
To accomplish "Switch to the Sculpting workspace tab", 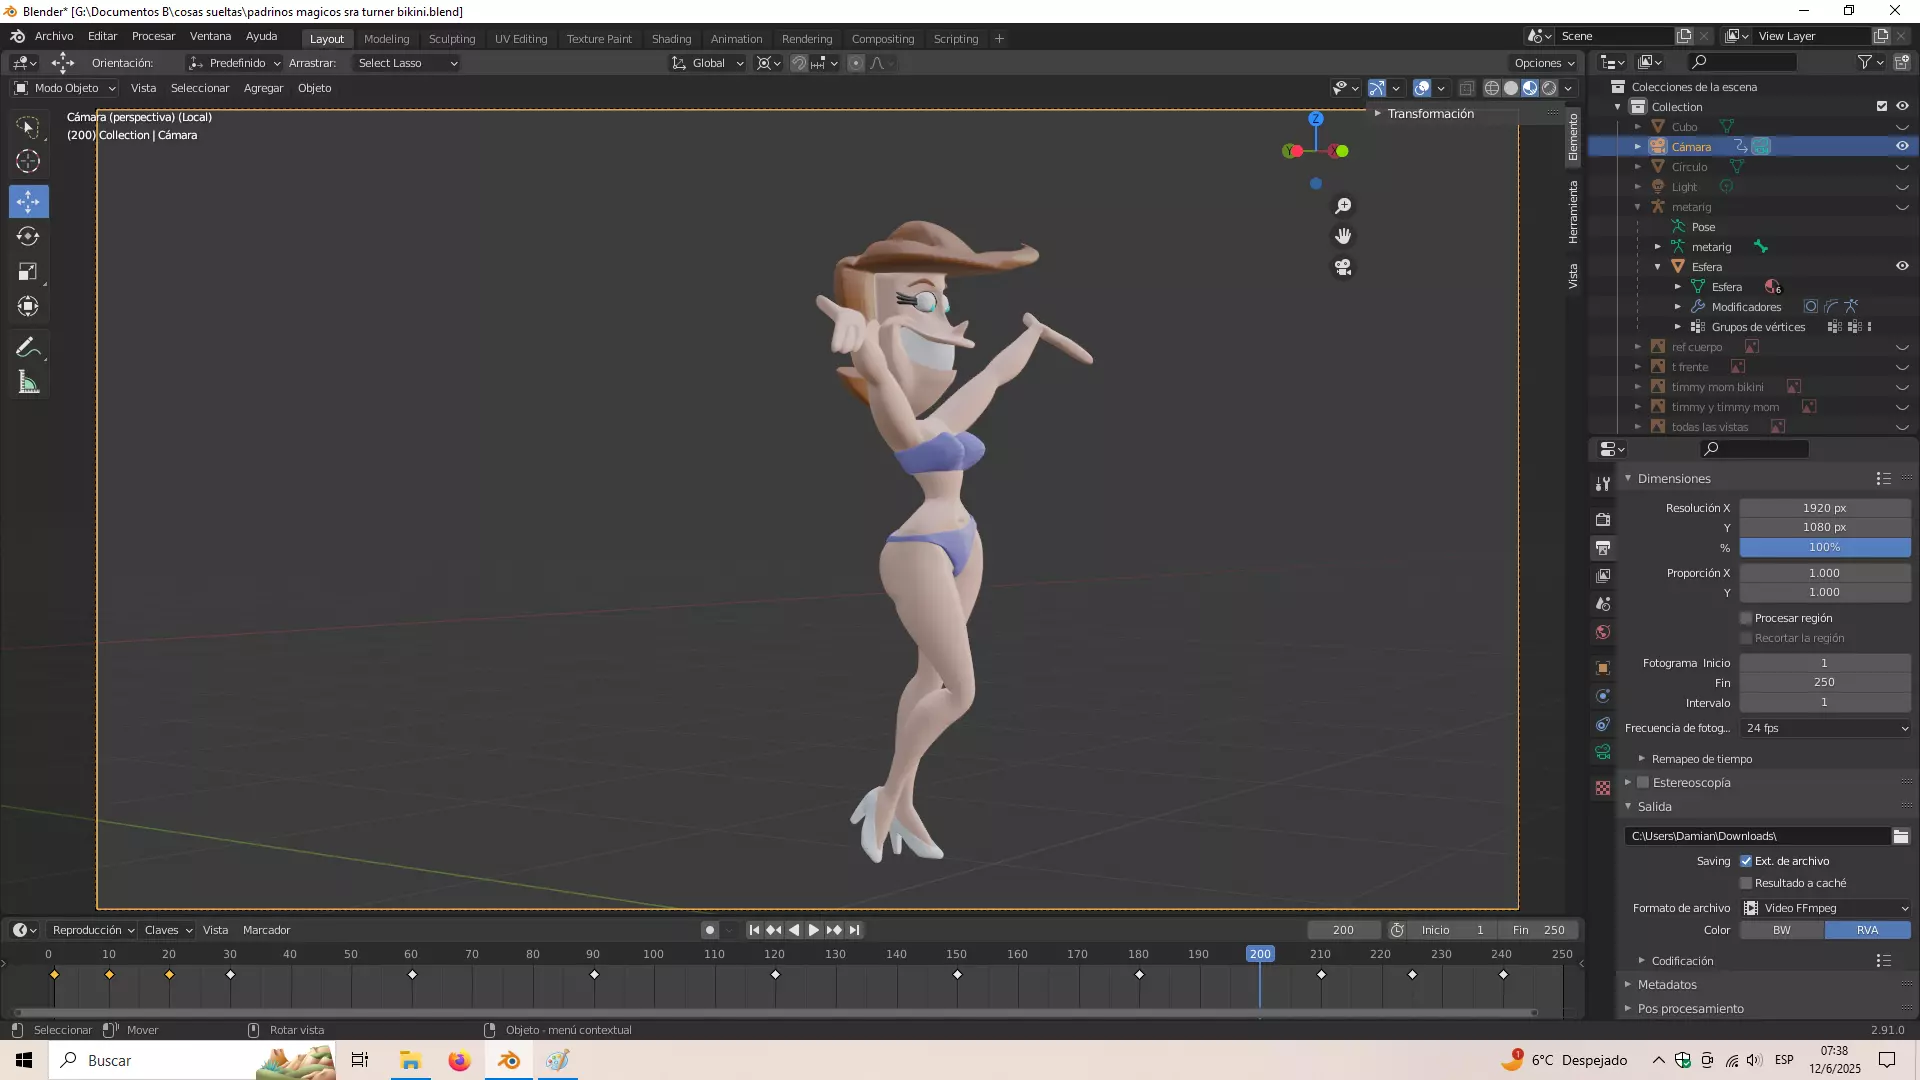I will click(x=452, y=39).
